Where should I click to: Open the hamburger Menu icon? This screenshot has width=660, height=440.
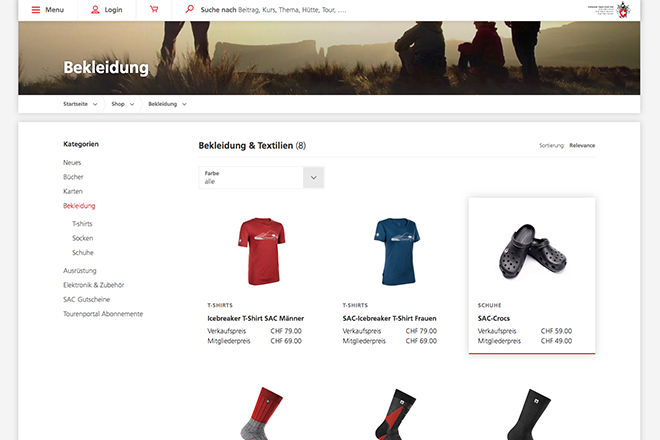click(x=36, y=10)
